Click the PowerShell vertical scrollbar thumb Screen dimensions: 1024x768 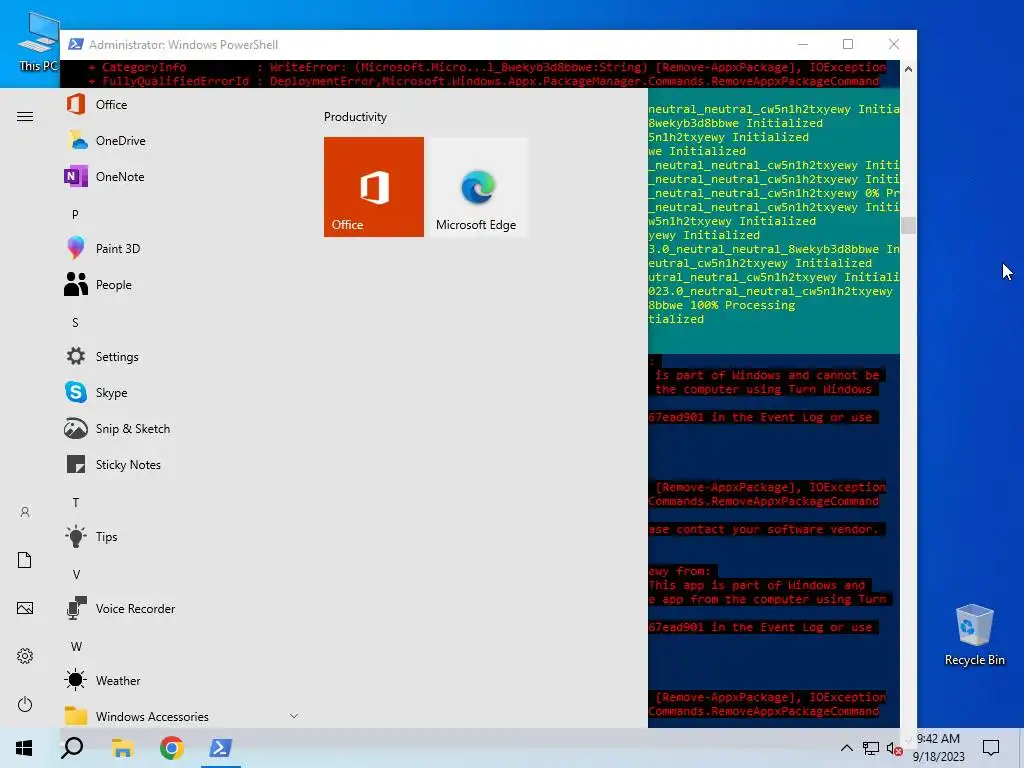click(908, 225)
